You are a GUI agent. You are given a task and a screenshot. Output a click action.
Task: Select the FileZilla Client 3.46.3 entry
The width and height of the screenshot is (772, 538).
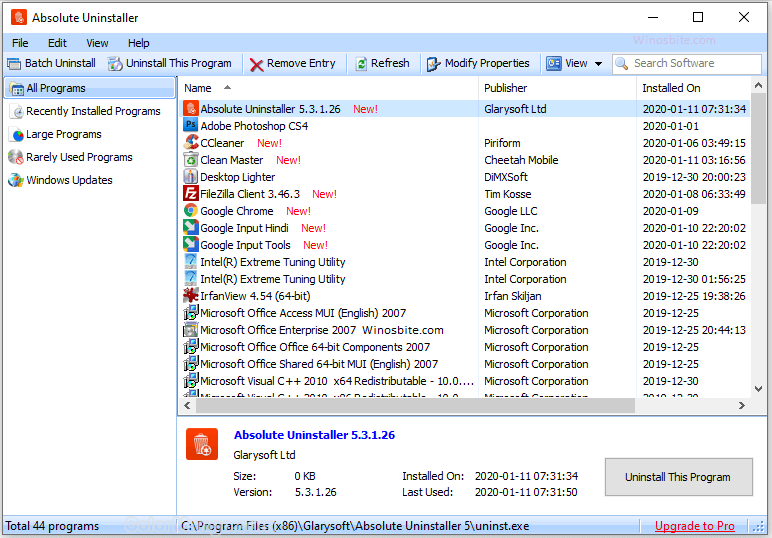[249, 194]
